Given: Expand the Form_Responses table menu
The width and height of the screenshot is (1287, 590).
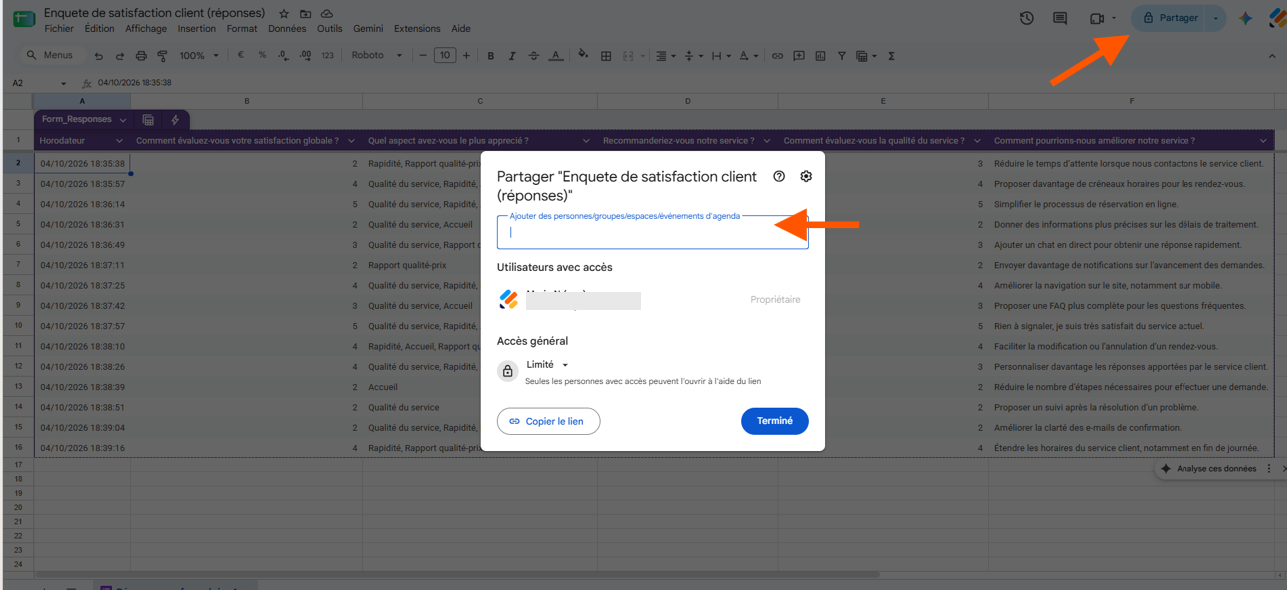Looking at the screenshot, I should click(123, 120).
